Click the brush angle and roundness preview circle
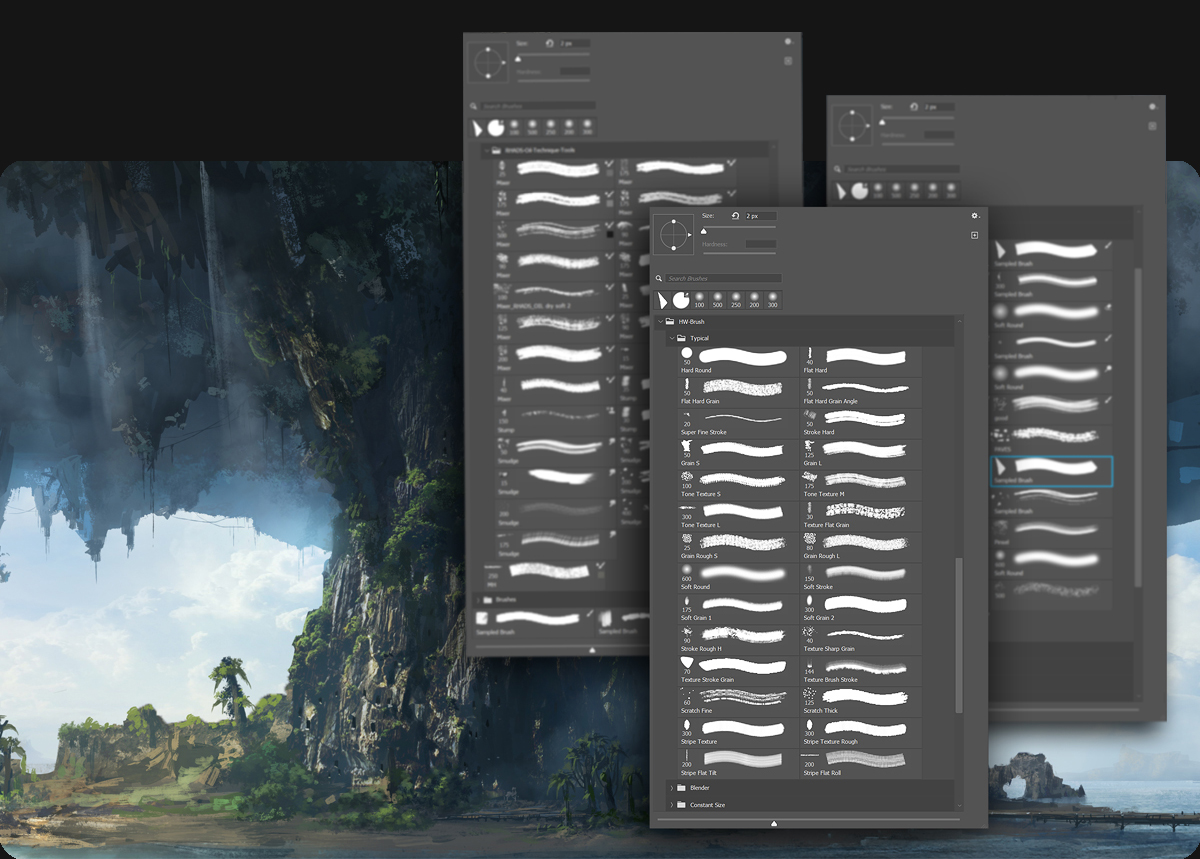This screenshot has height=859, width=1200. 675,235
